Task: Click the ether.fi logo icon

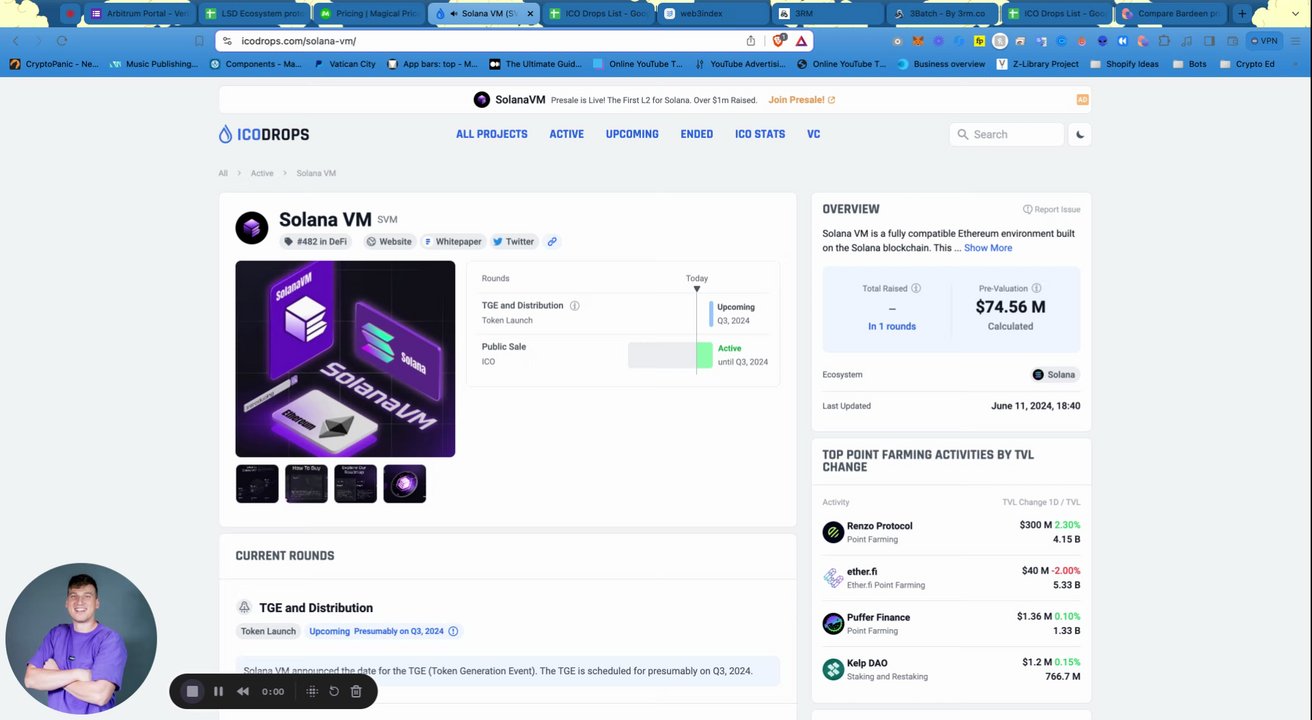Action: point(833,578)
